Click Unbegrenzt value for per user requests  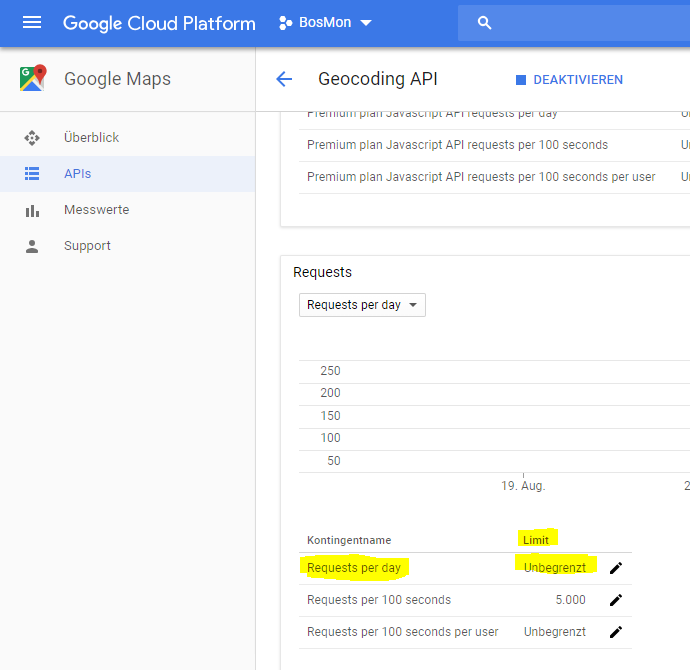[554, 632]
